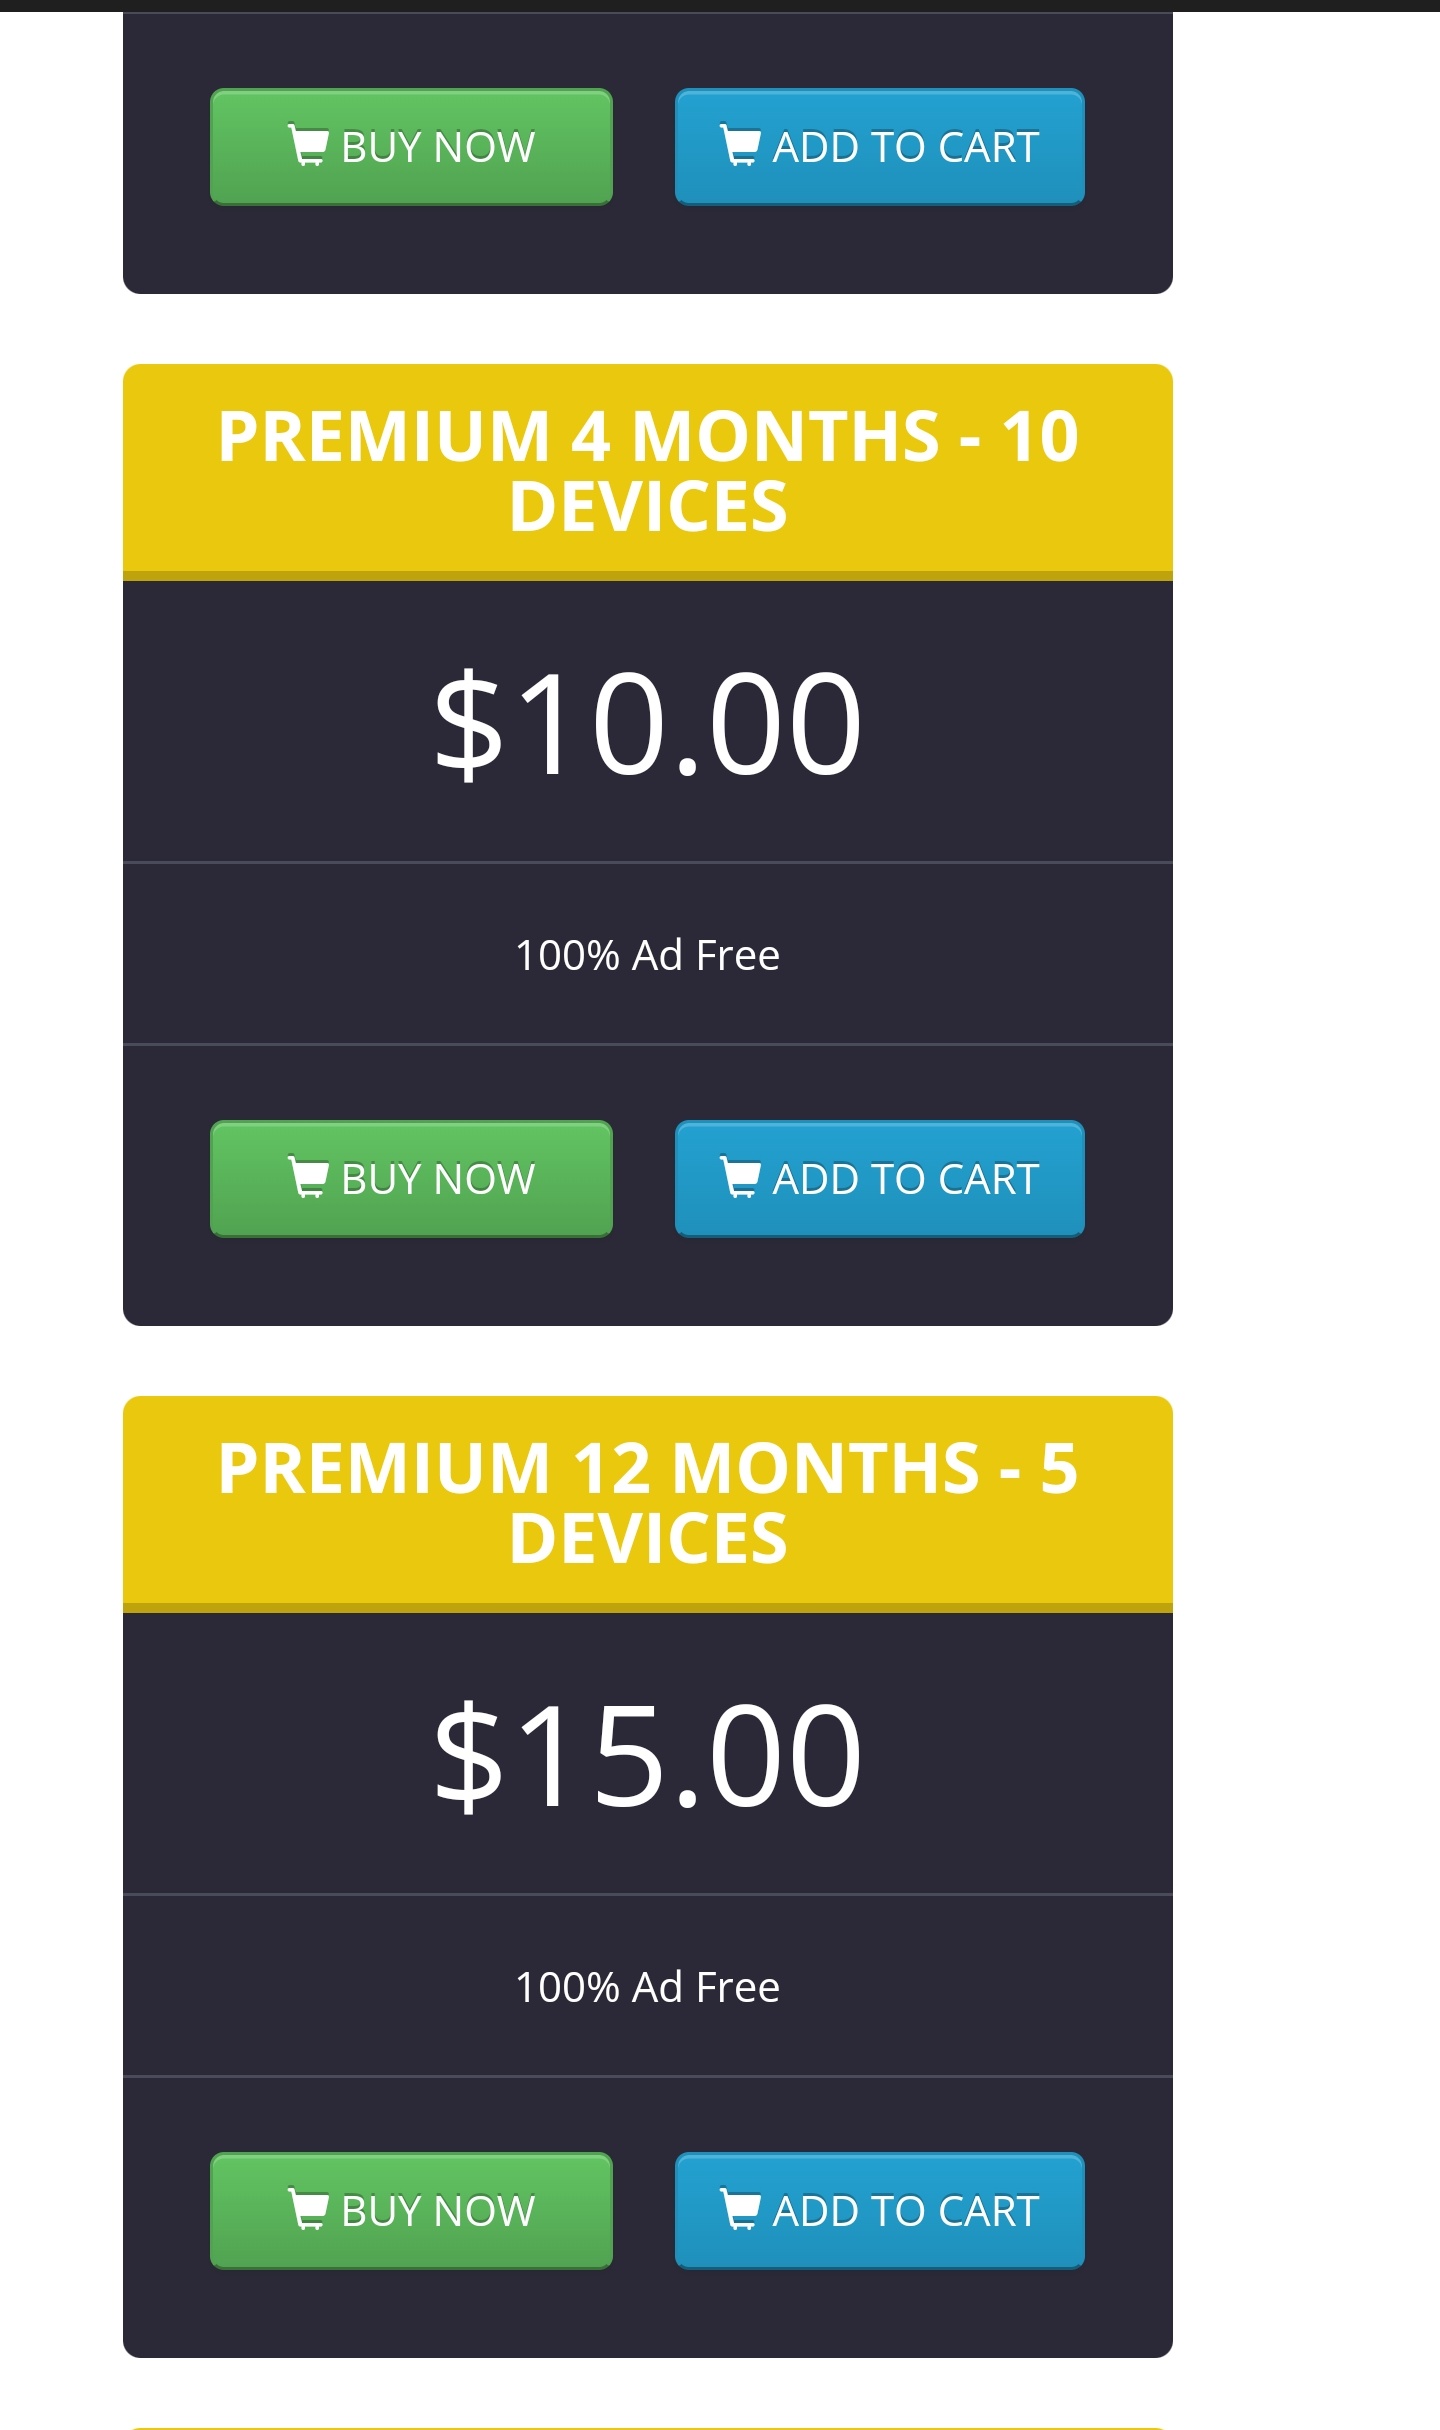
Task: Select the Premium 4 Months - 10 Devices heading
Action: (x=648, y=471)
